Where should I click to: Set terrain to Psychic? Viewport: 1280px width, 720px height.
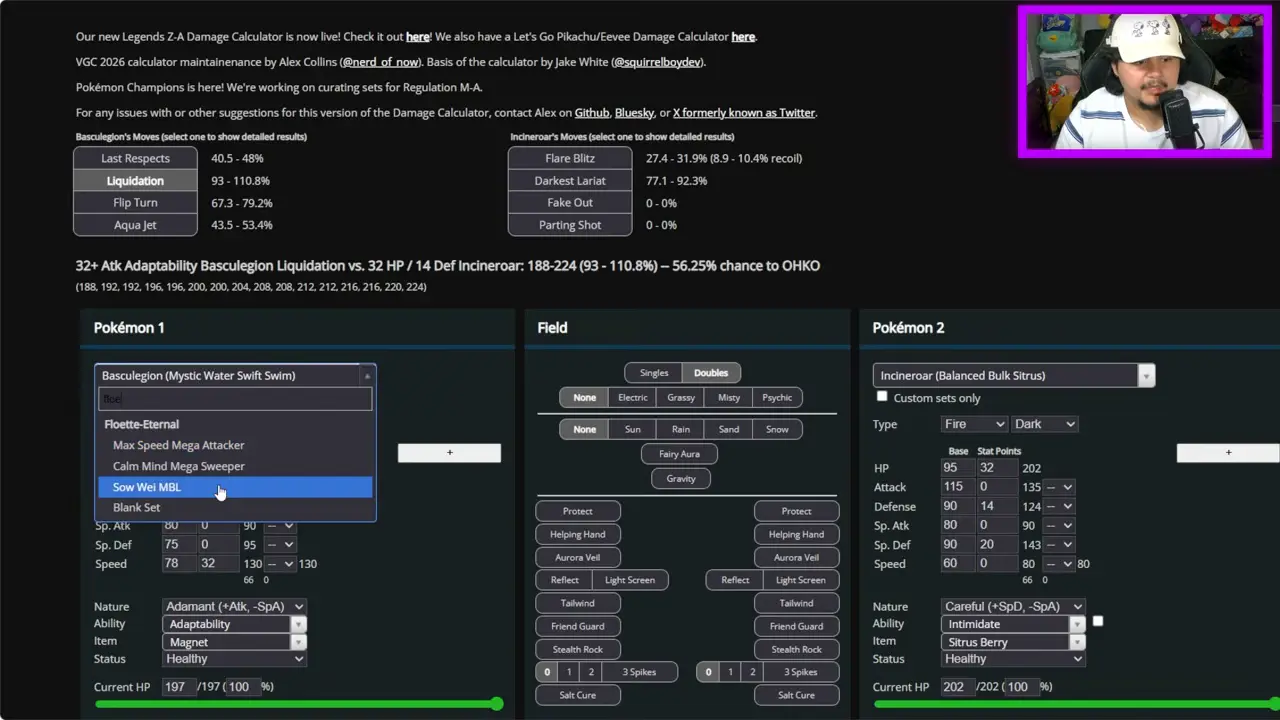tap(777, 398)
